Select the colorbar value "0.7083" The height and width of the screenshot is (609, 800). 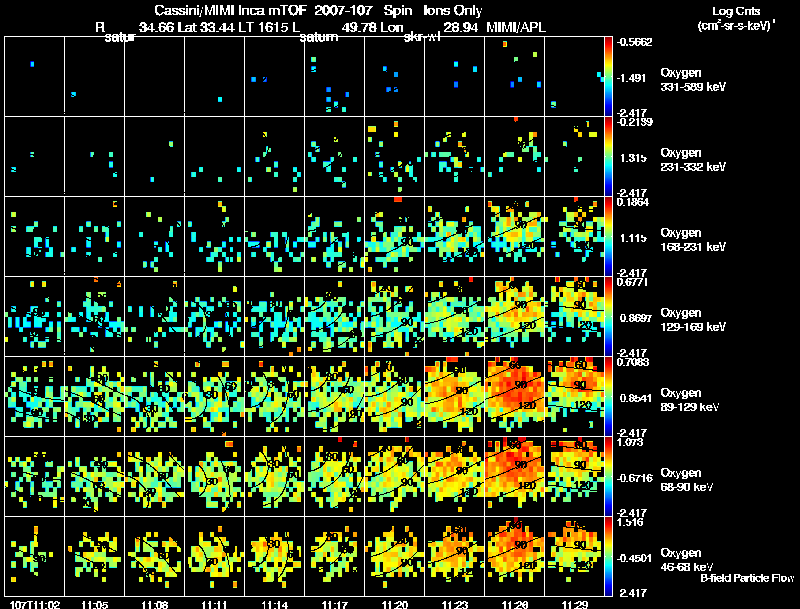click(633, 362)
